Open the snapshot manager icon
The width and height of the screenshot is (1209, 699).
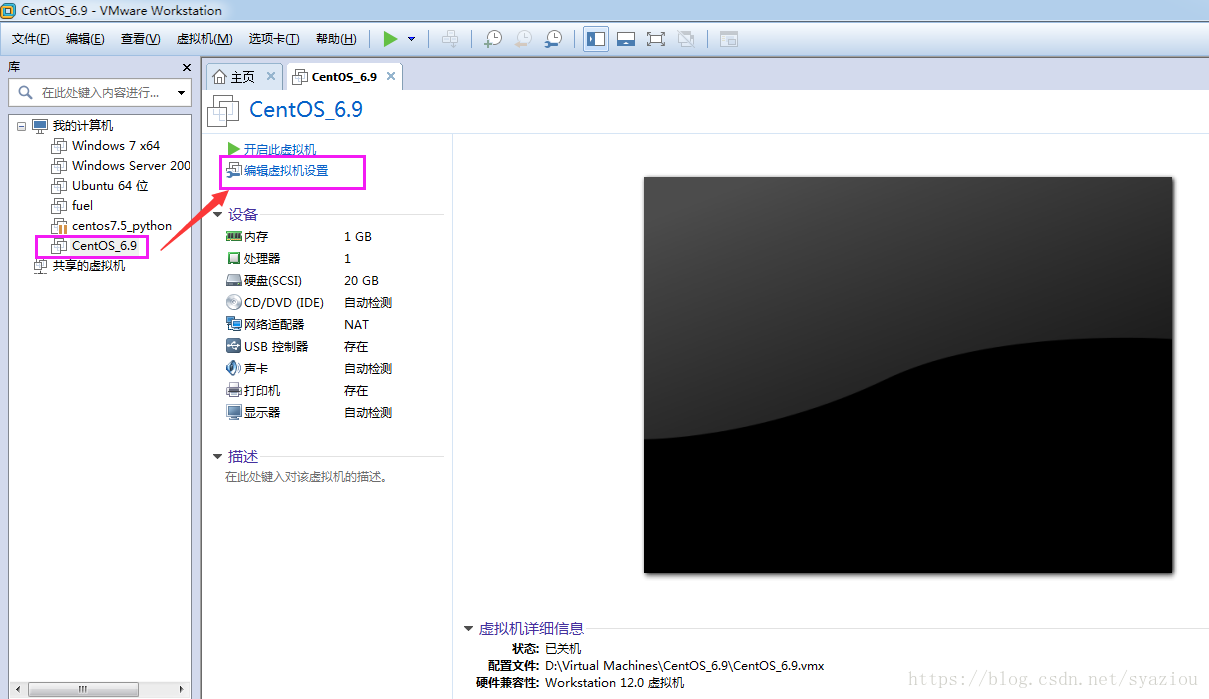[553, 39]
